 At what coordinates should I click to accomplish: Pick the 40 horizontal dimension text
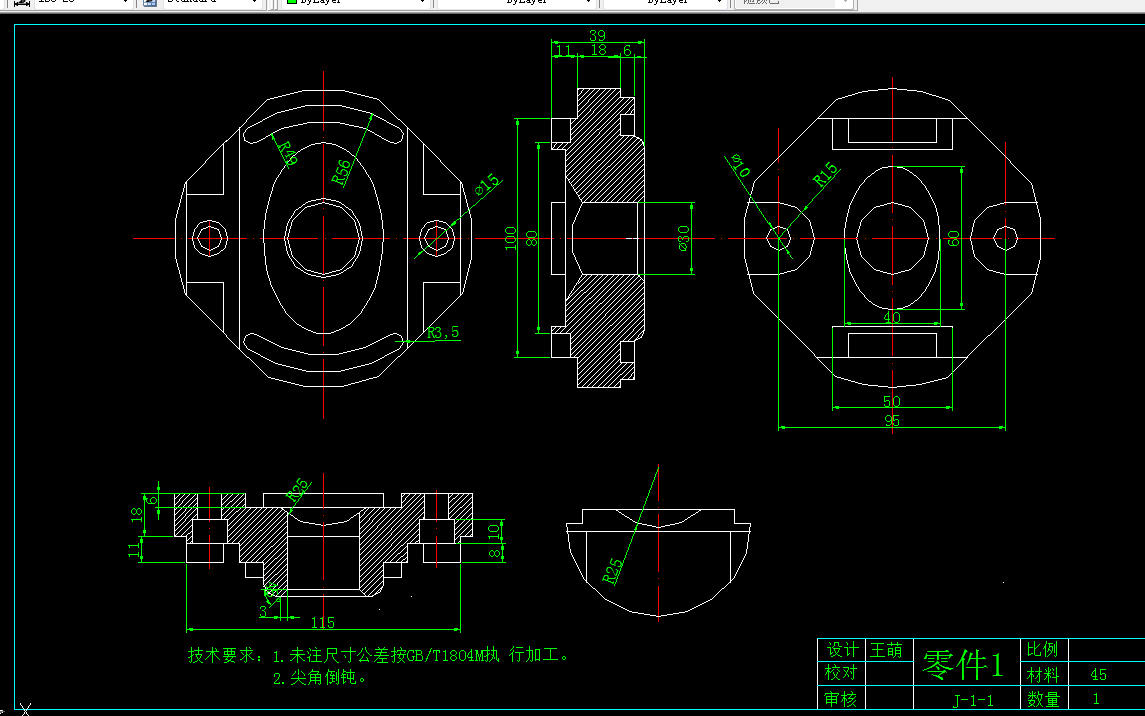[892, 317]
